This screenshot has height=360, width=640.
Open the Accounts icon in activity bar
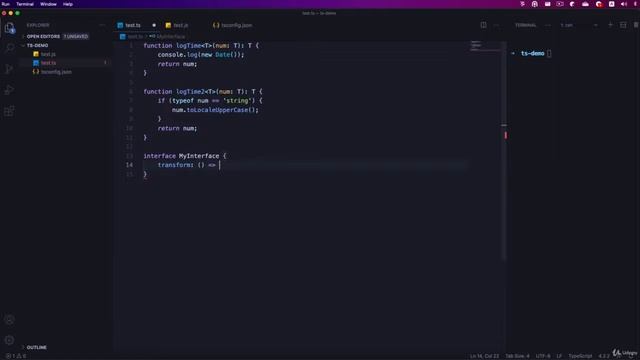9,320
